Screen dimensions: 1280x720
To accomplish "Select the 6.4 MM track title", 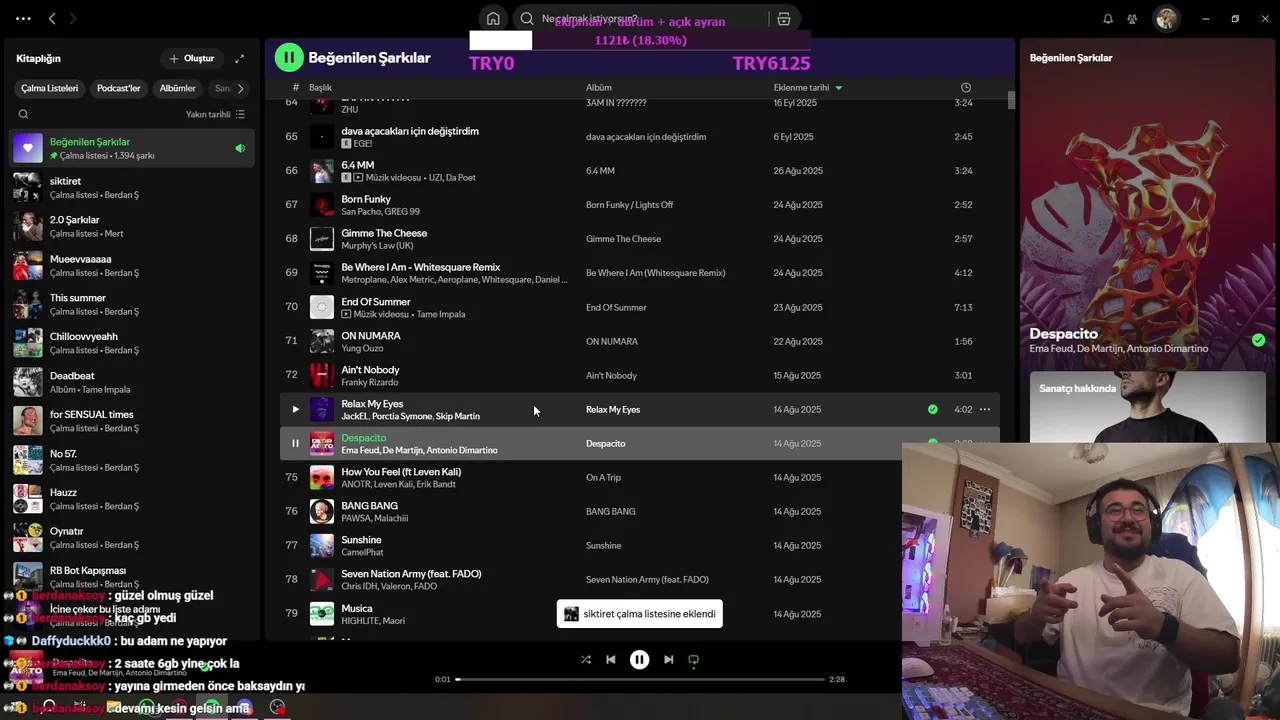I will pos(357,165).
